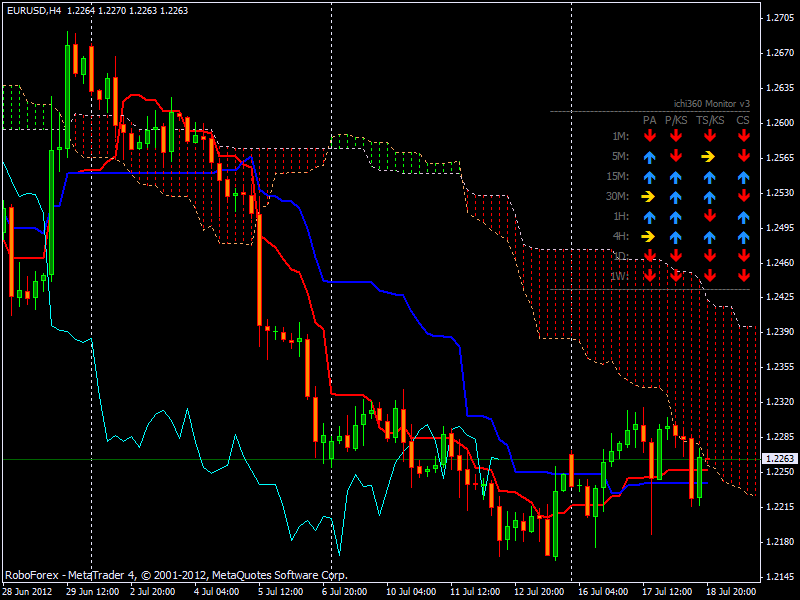Click the blue P/KS arrow in the 4H row
The height and width of the screenshot is (600, 800).
676,236
